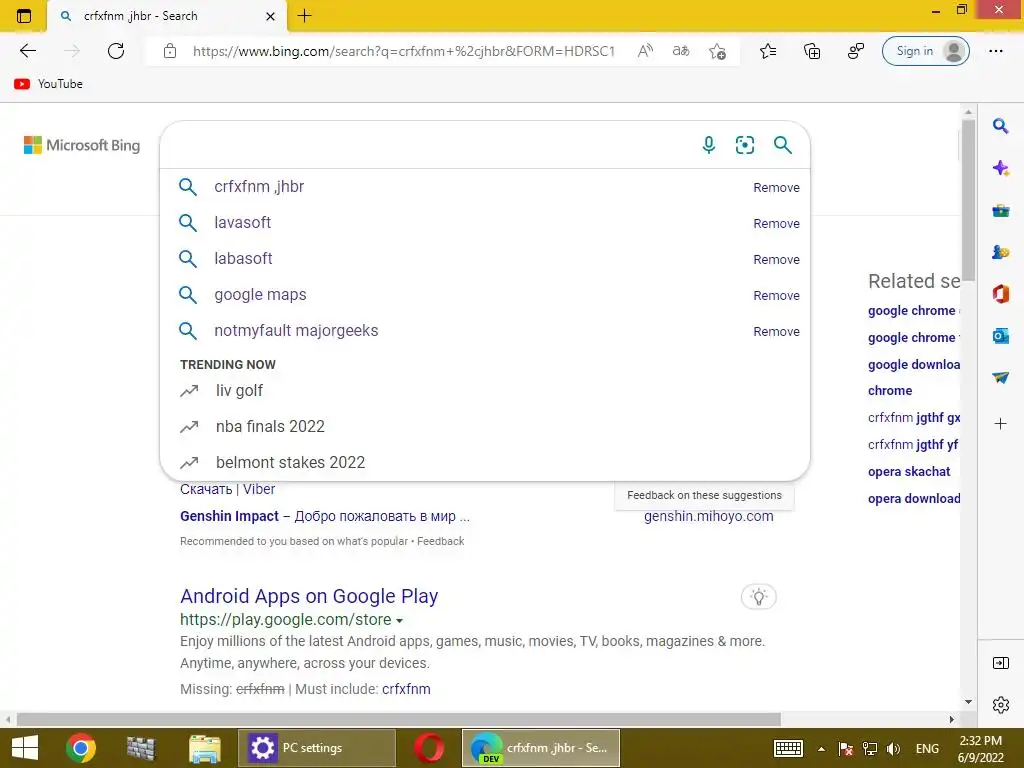Open Edge sidebar paper plane icon
The image size is (1024, 768).
pos(1000,377)
